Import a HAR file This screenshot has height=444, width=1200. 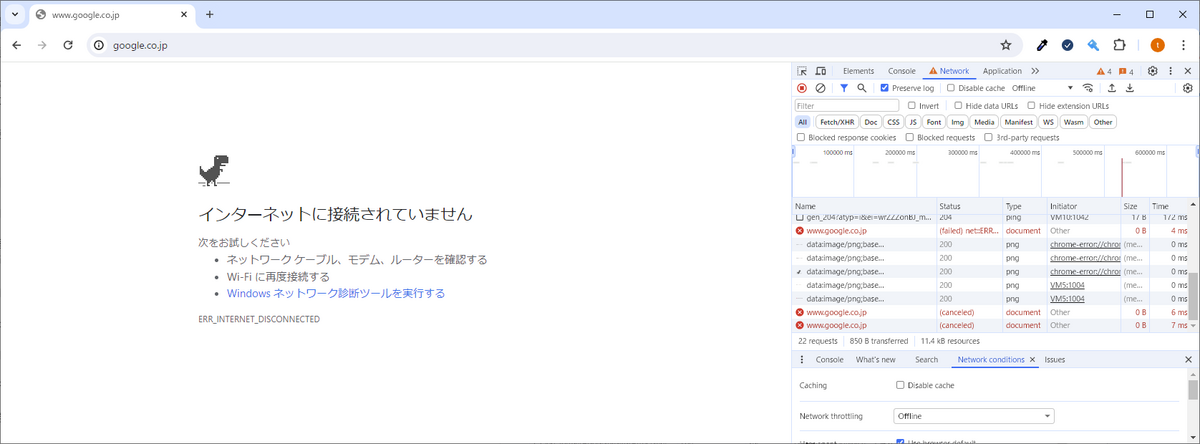point(1112,88)
